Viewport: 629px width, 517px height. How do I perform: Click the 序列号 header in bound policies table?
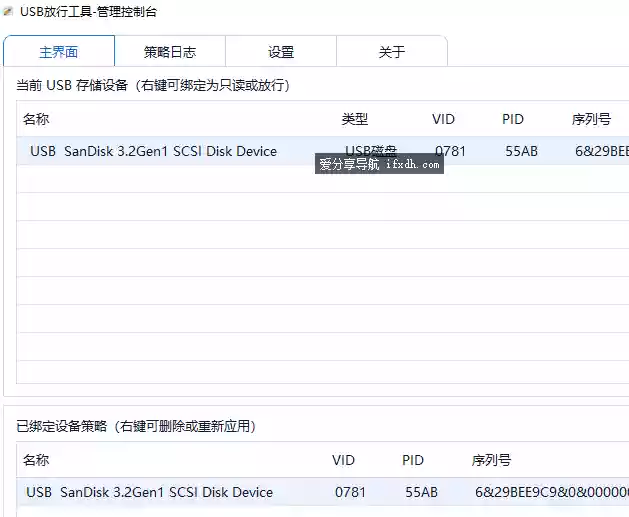point(491,460)
